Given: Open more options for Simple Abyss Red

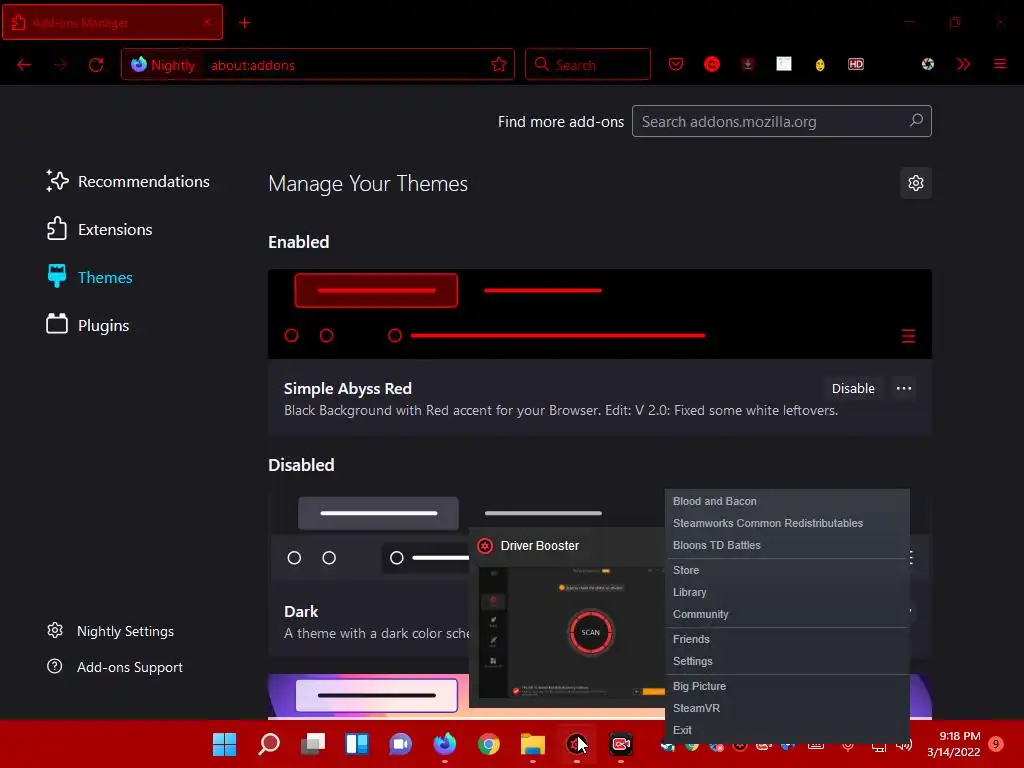Looking at the screenshot, I should pyautogui.click(x=904, y=388).
